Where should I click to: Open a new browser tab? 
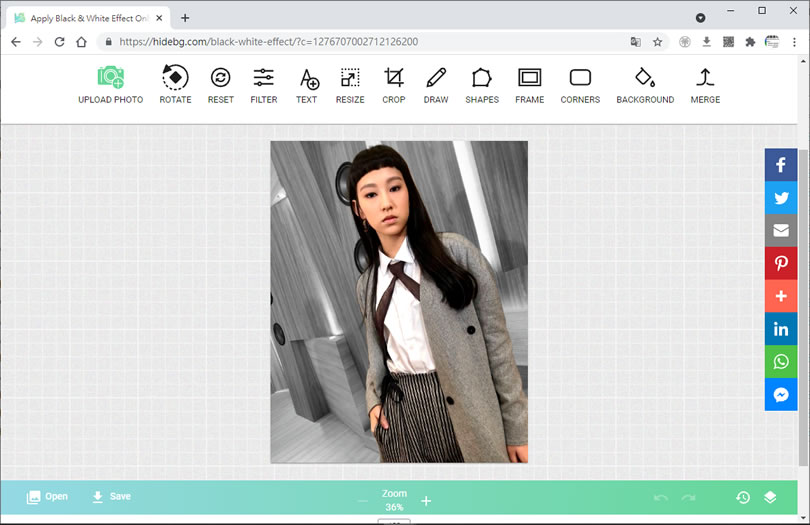pos(185,18)
